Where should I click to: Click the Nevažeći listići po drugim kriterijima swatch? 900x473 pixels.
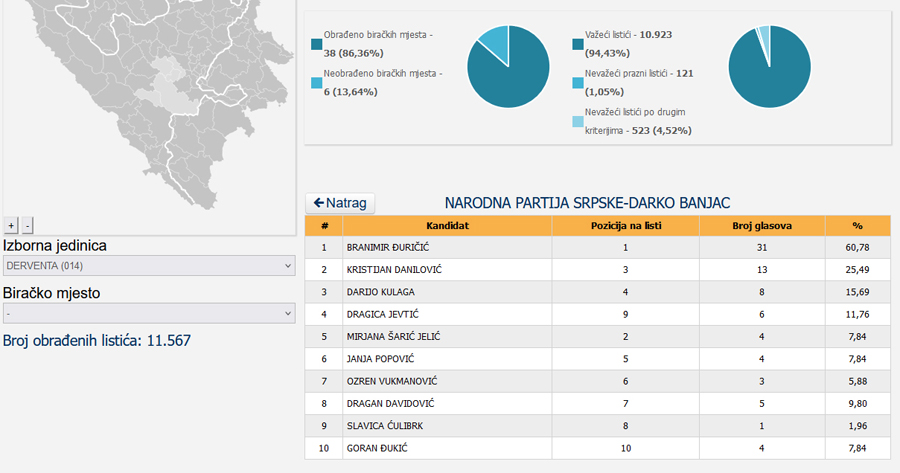578,121
